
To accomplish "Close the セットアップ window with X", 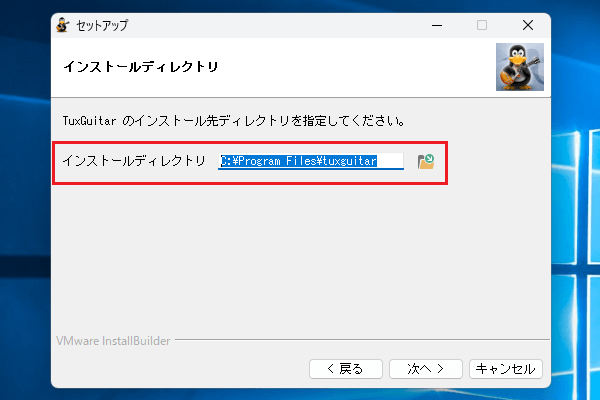I will tap(527, 25).
